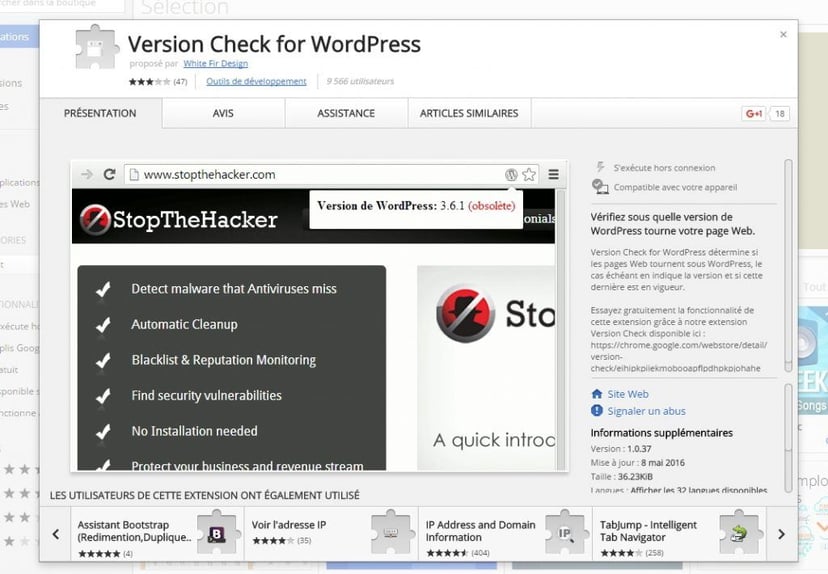Click the bookmark star in address bar
The image size is (828, 574).
pyautogui.click(x=529, y=174)
